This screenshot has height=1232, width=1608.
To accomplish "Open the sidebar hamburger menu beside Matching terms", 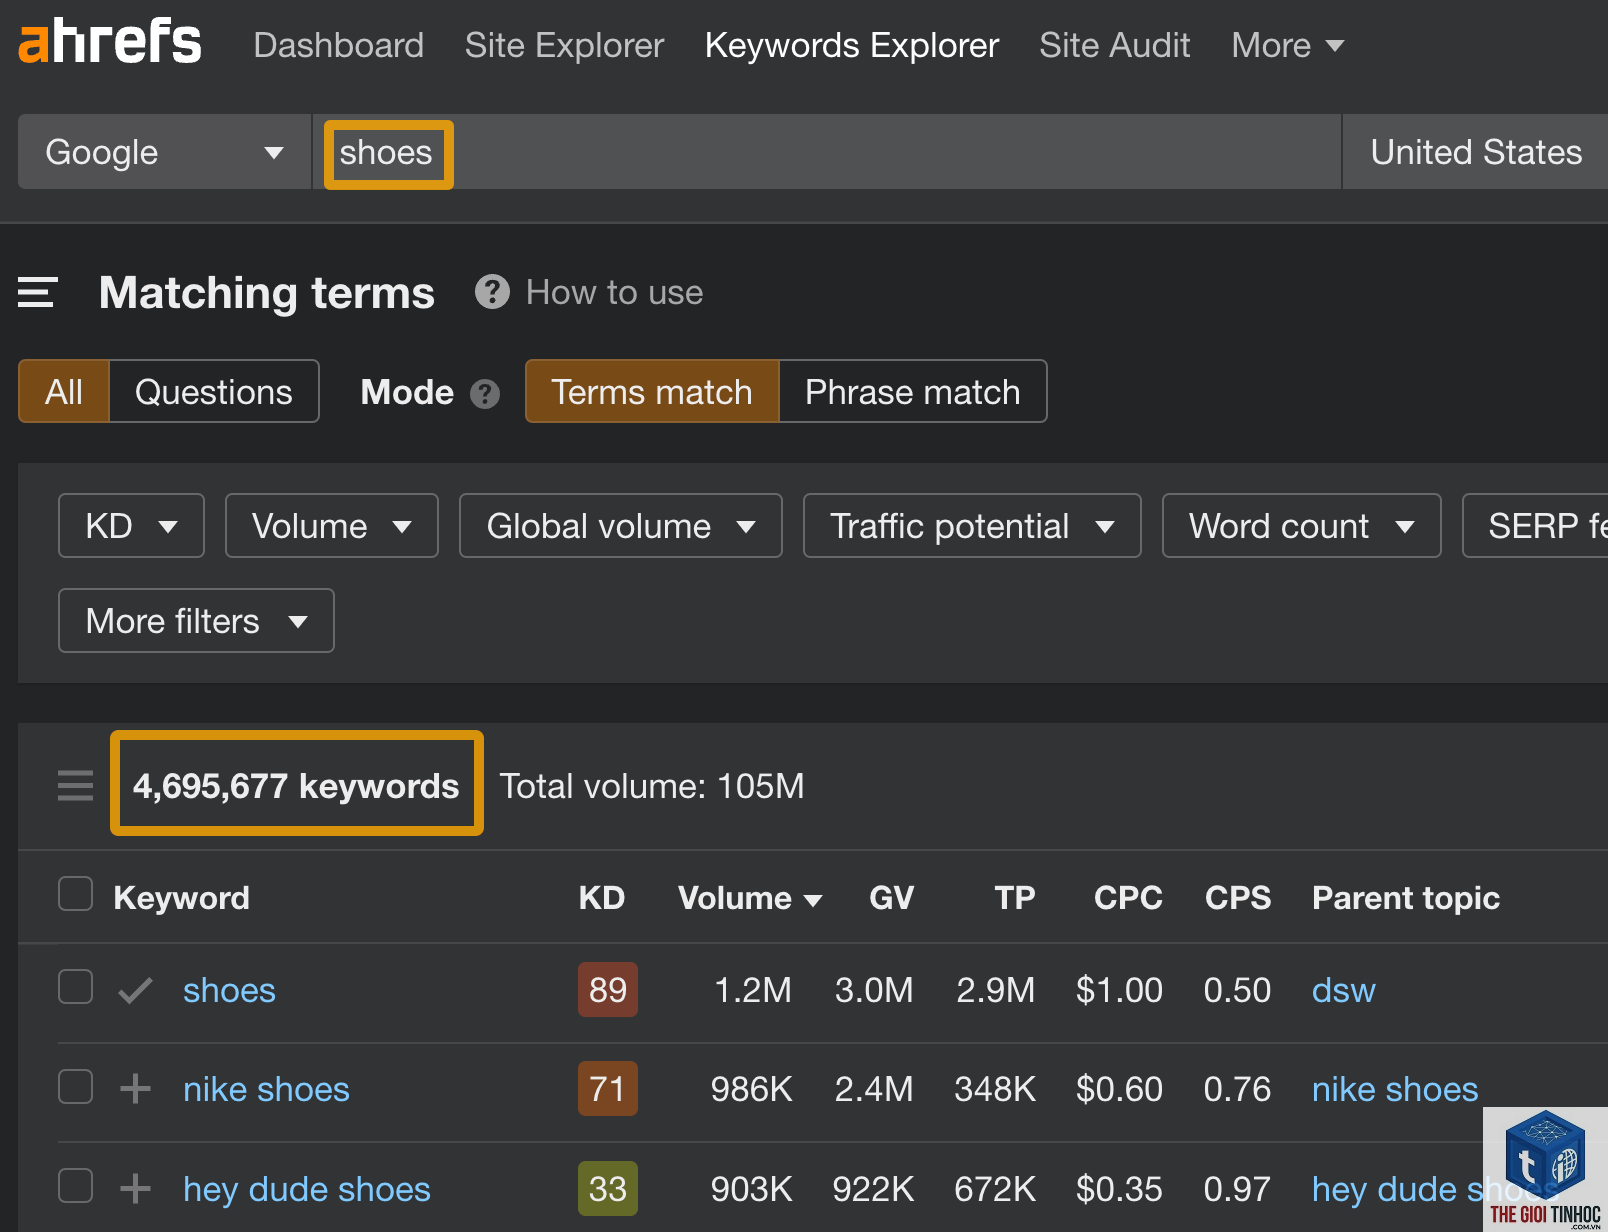I will point(37,292).
